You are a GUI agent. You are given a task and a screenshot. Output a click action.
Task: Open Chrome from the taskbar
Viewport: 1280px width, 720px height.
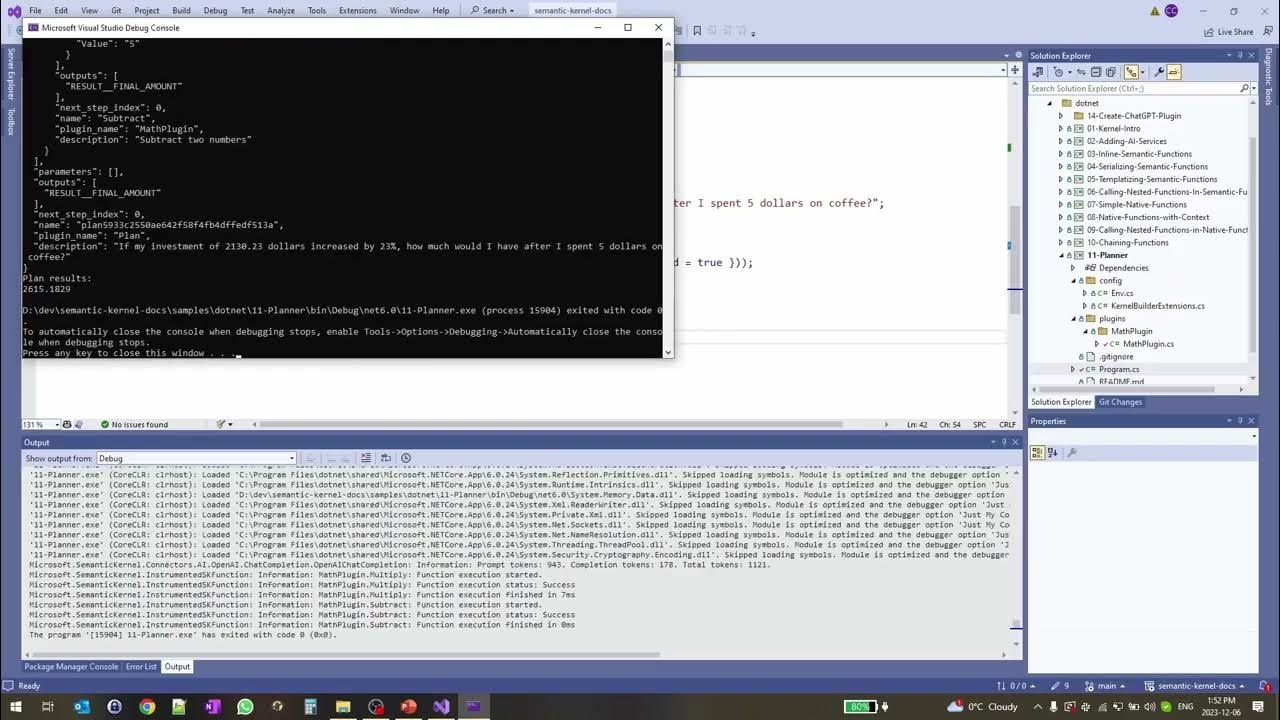tap(147, 706)
